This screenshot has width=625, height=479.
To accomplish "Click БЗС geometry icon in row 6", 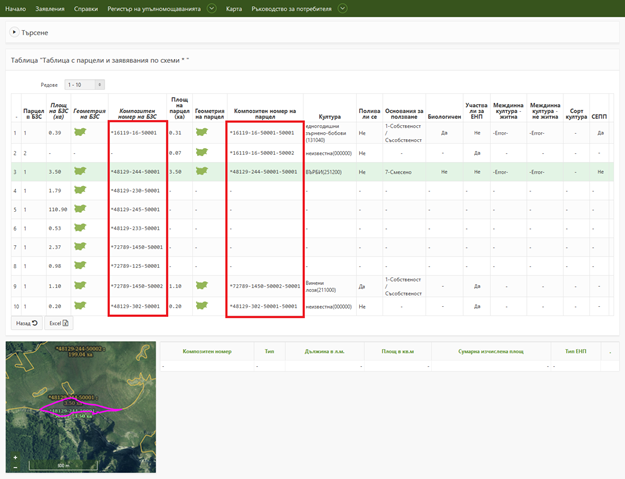I will pyautogui.click(x=80, y=228).
